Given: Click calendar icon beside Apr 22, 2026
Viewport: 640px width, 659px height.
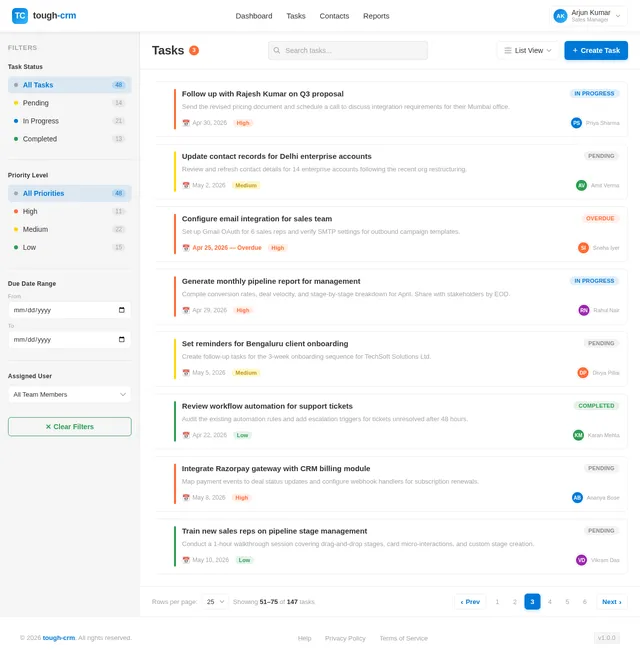Looking at the screenshot, I should 186,435.
